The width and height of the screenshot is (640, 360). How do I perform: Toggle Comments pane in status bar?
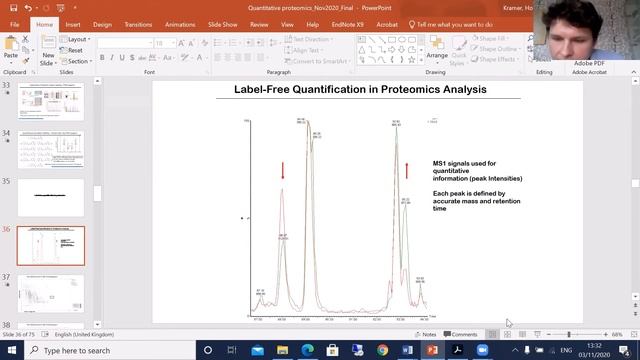460,334
